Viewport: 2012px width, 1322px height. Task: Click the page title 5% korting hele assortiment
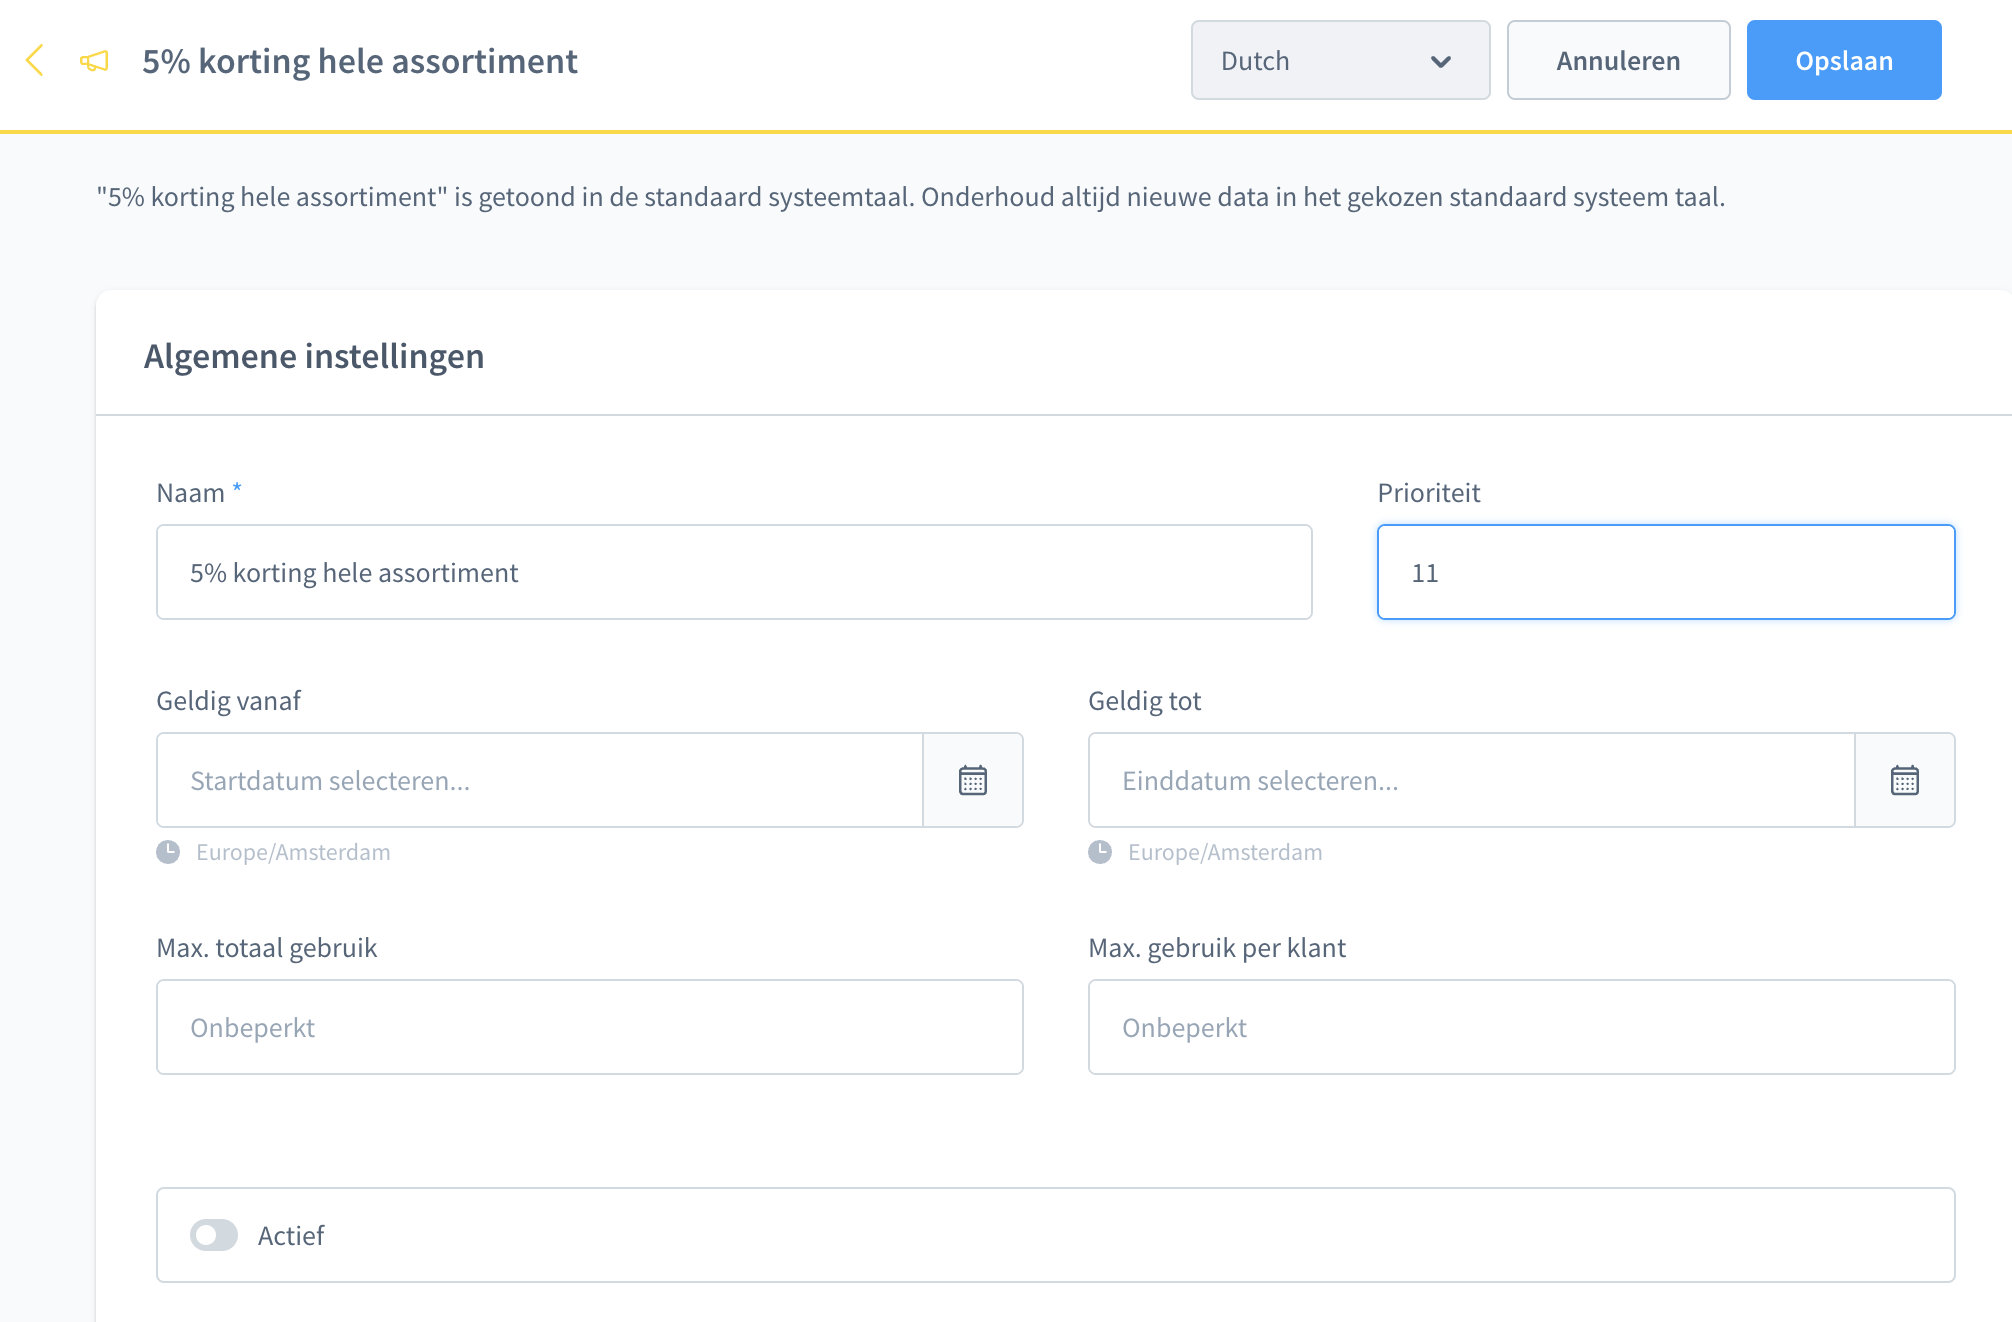pyautogui.click(x=360, y=61)
